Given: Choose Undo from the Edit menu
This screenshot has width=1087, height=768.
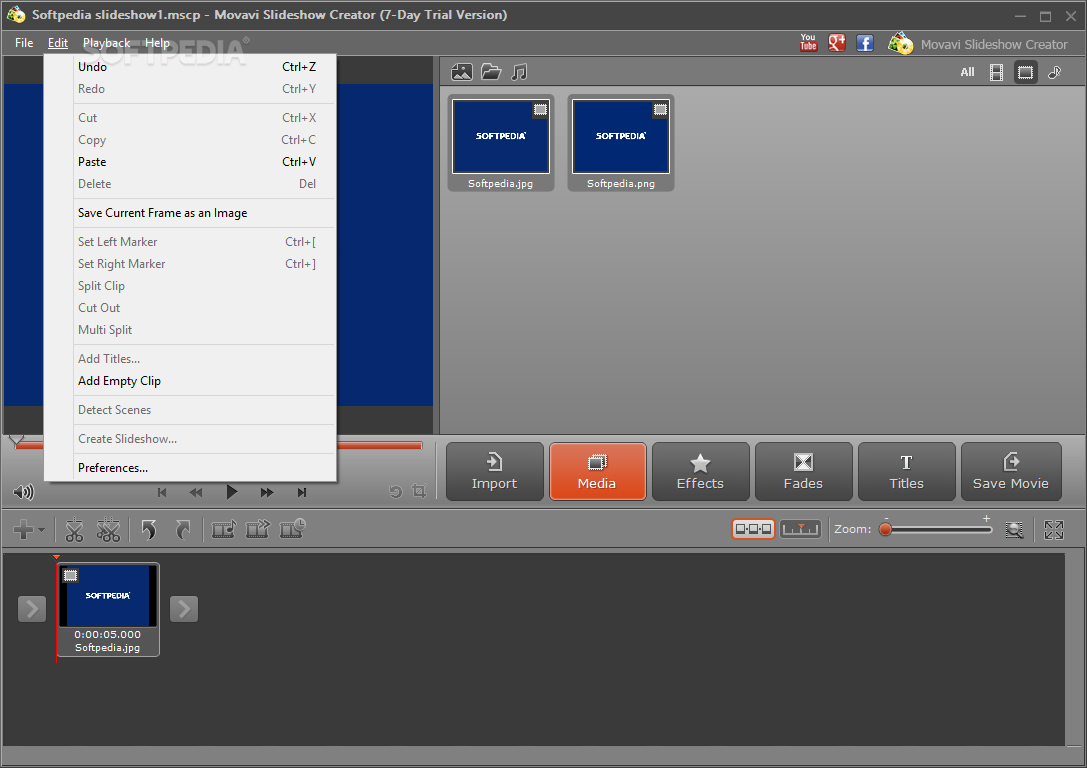Looking at the screenshot, I should 191,67.
